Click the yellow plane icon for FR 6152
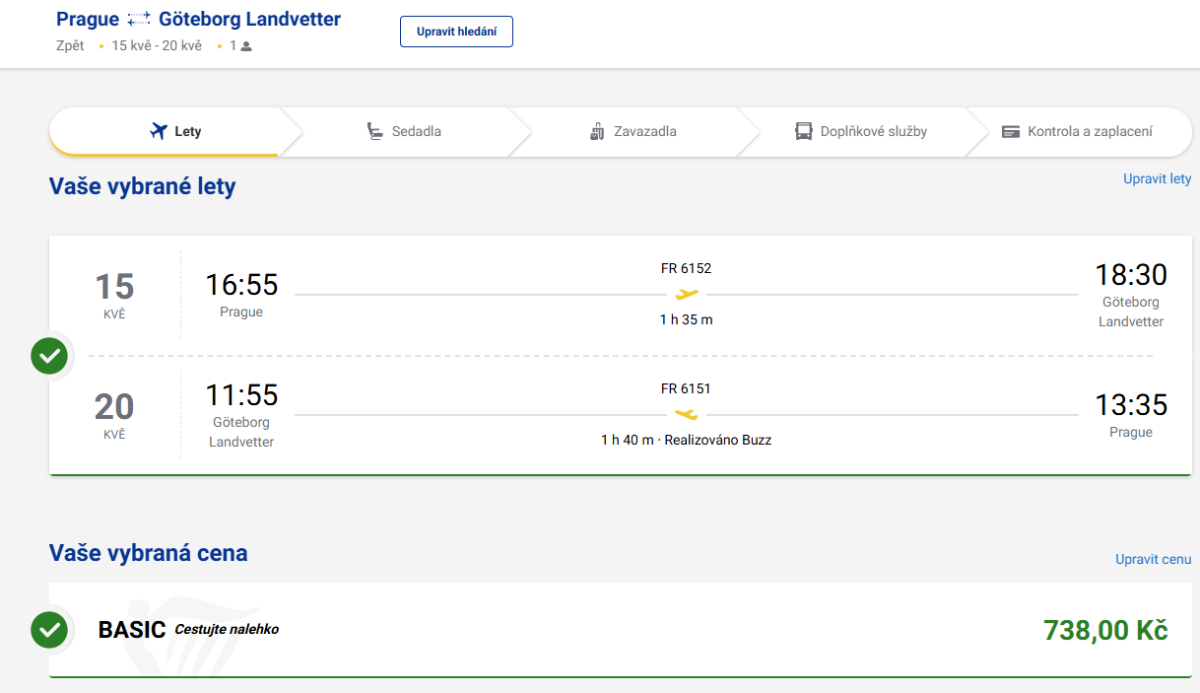The width and height of the screenshot is (1200, 693). click(686, 294)
